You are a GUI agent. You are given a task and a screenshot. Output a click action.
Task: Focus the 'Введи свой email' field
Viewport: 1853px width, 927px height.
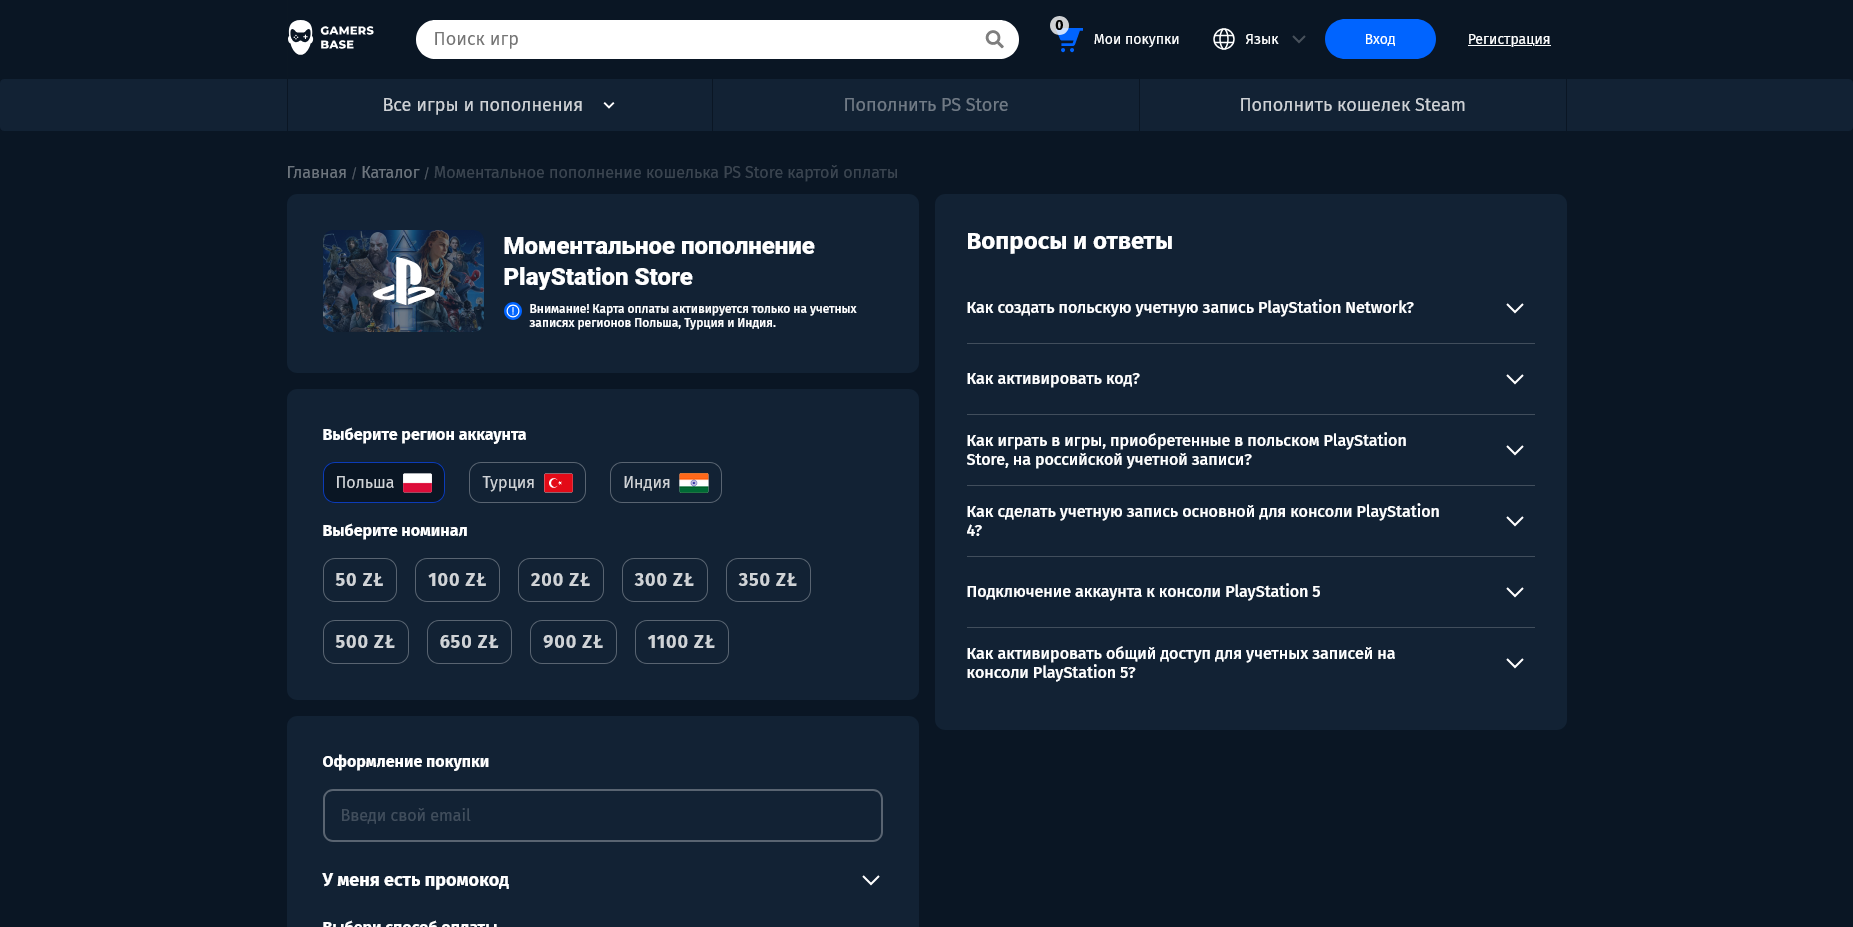tap(603, 815)
